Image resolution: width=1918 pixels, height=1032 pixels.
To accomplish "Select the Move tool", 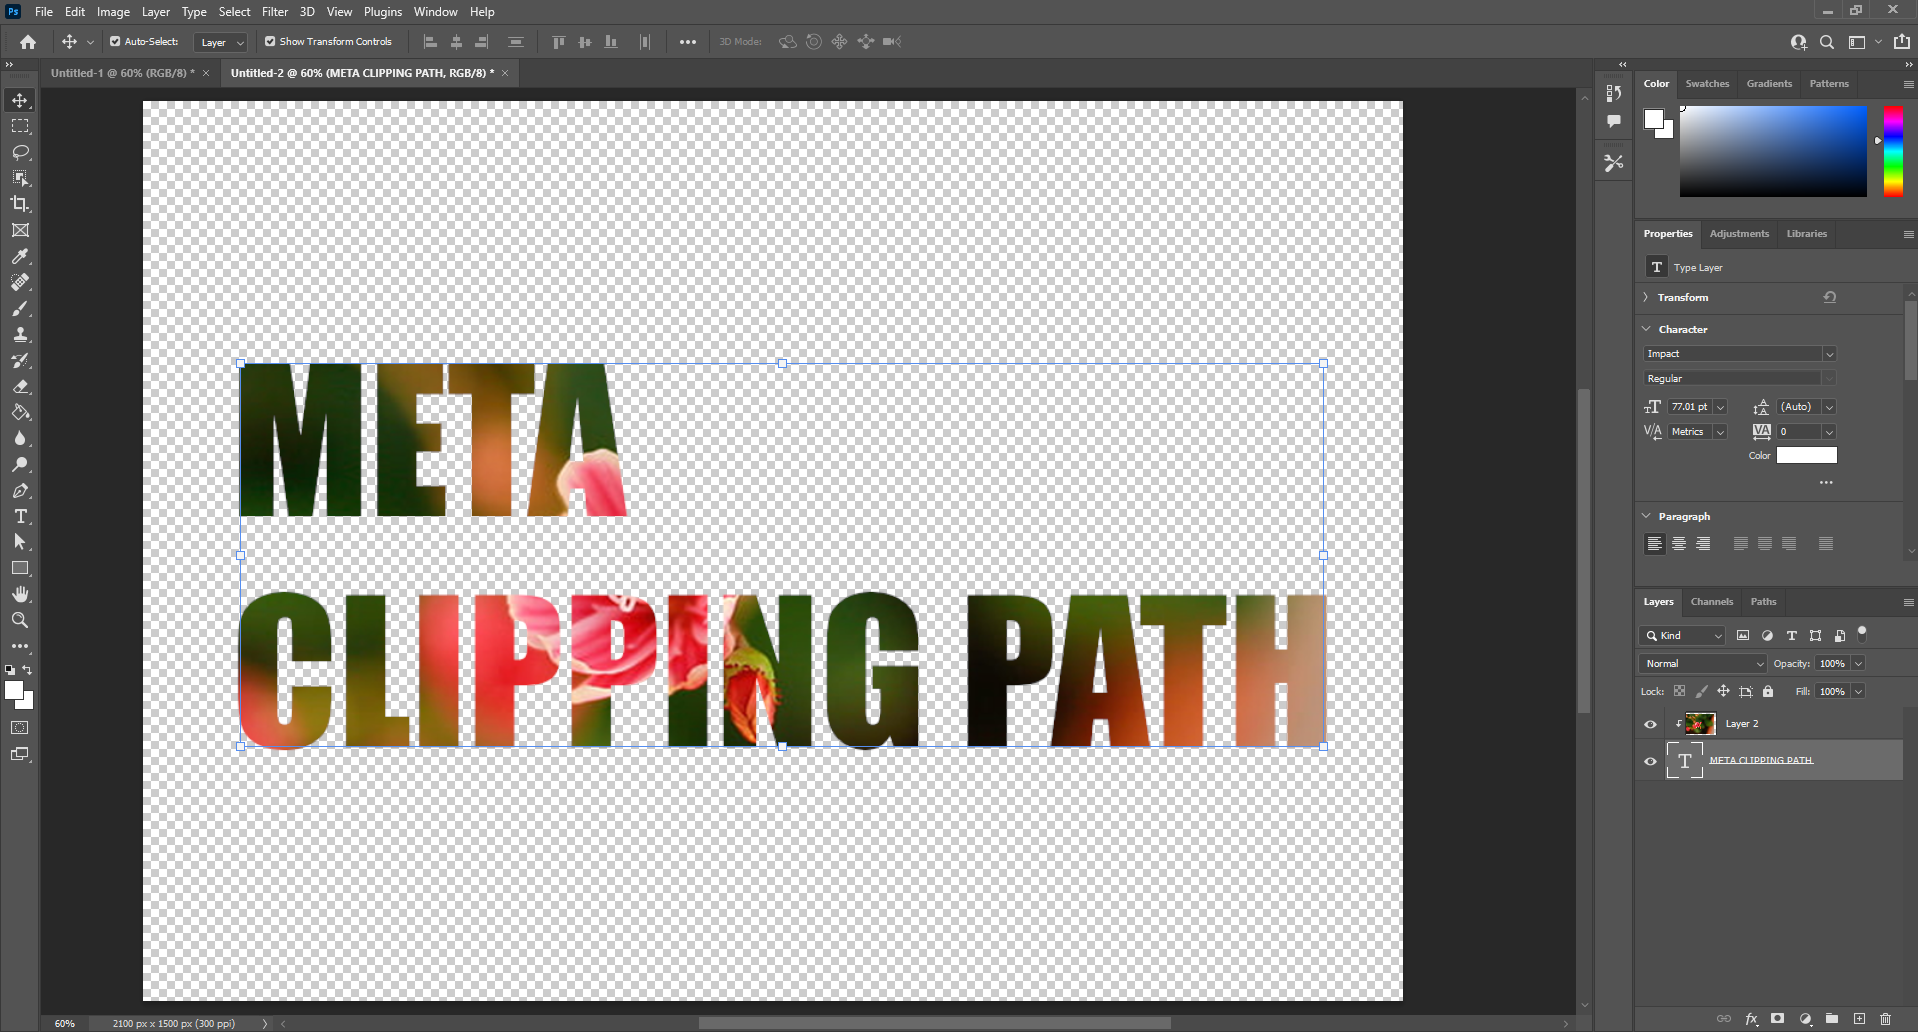I will [x=20, y=99].
